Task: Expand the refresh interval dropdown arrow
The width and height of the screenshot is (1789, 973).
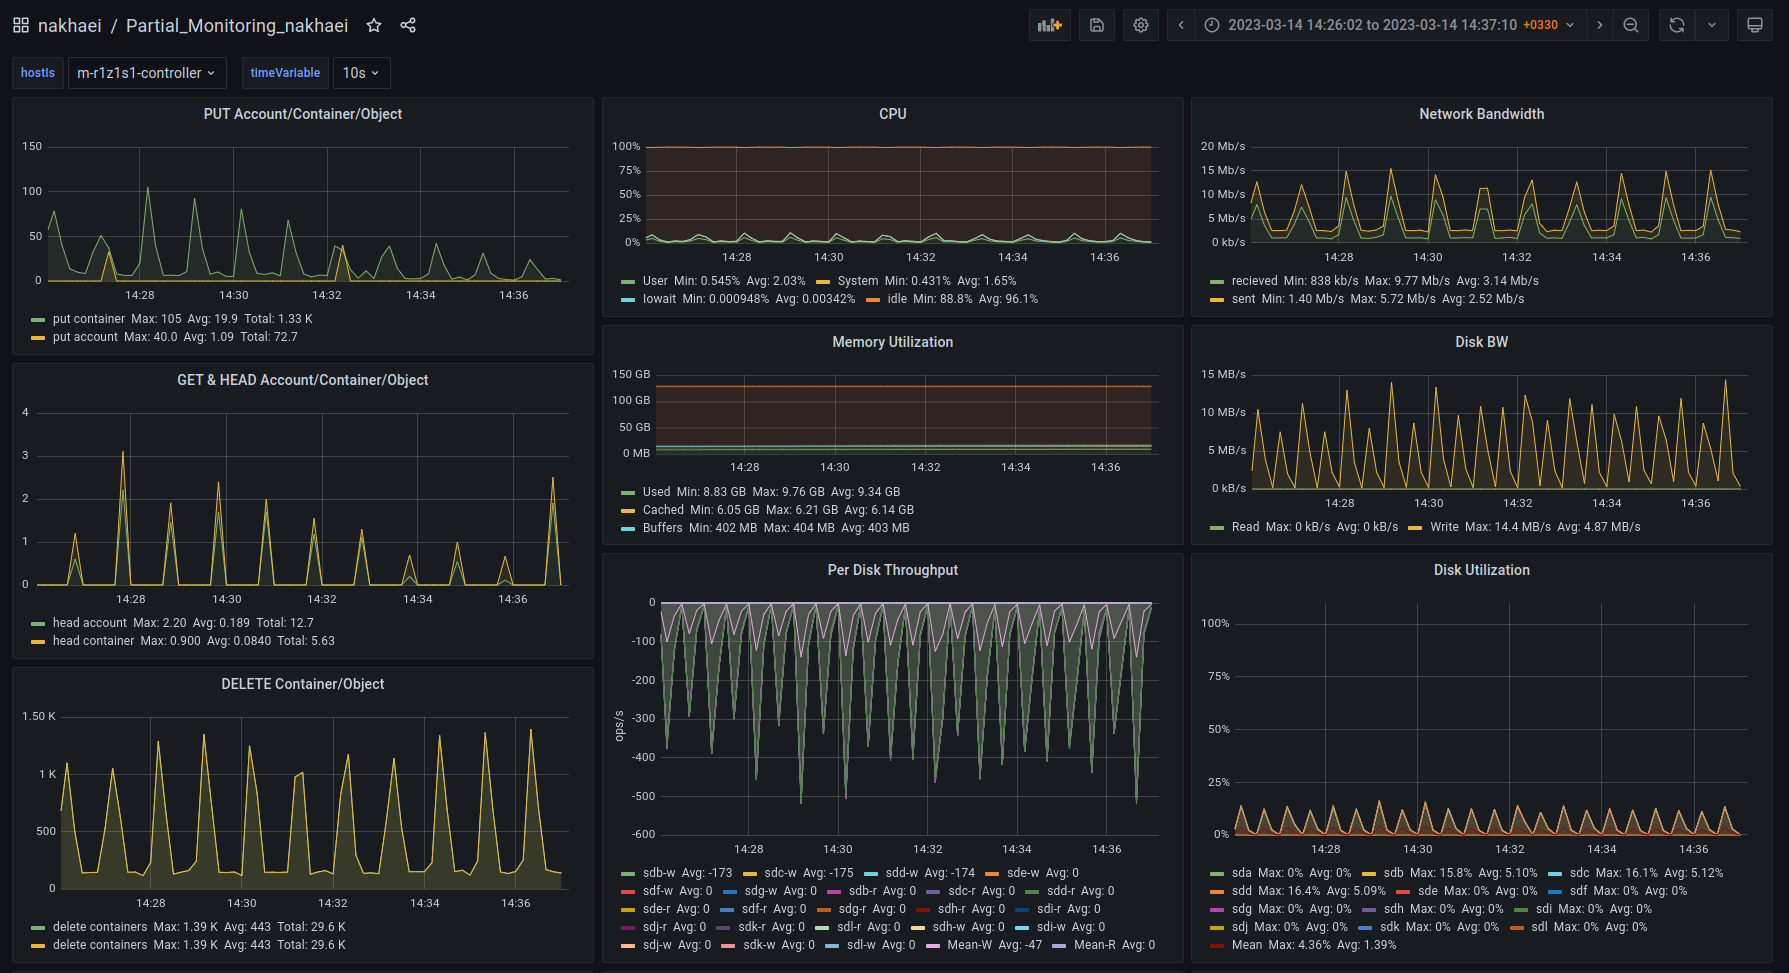Action: (x=1712, y=25)
